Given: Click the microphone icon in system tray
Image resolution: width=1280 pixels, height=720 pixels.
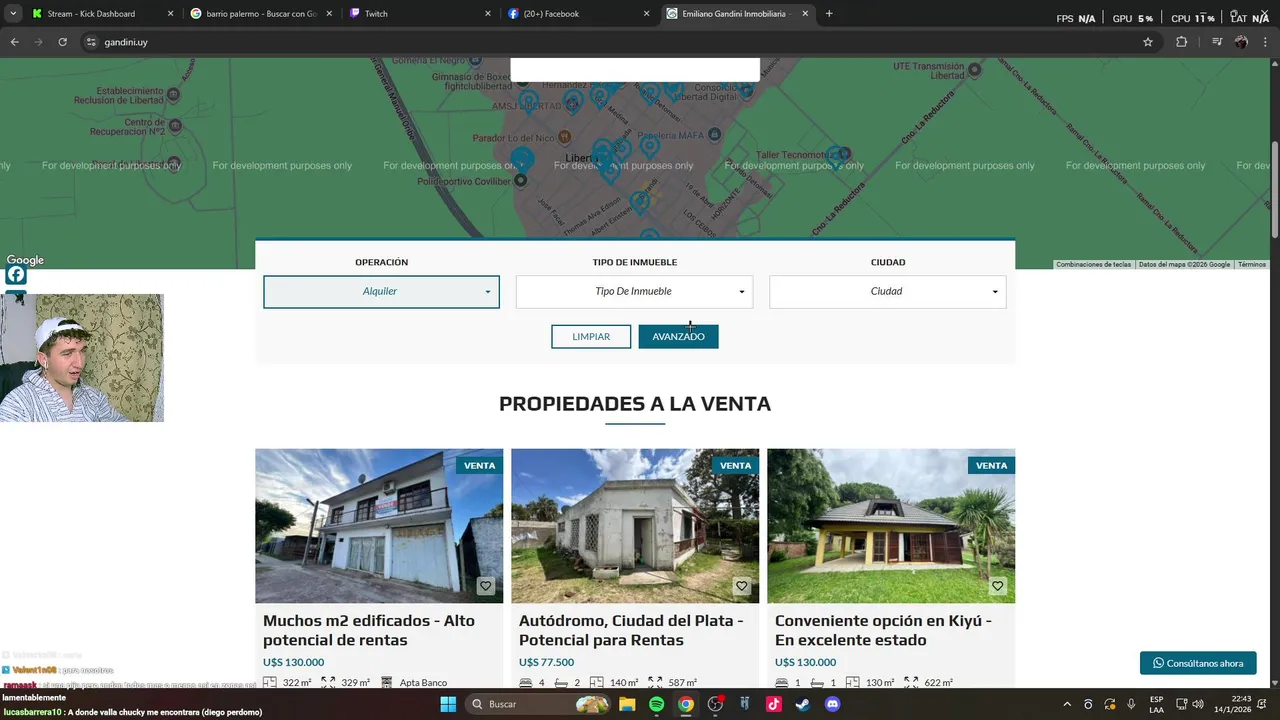Looking at the screenshot, I should (1131, 704).
